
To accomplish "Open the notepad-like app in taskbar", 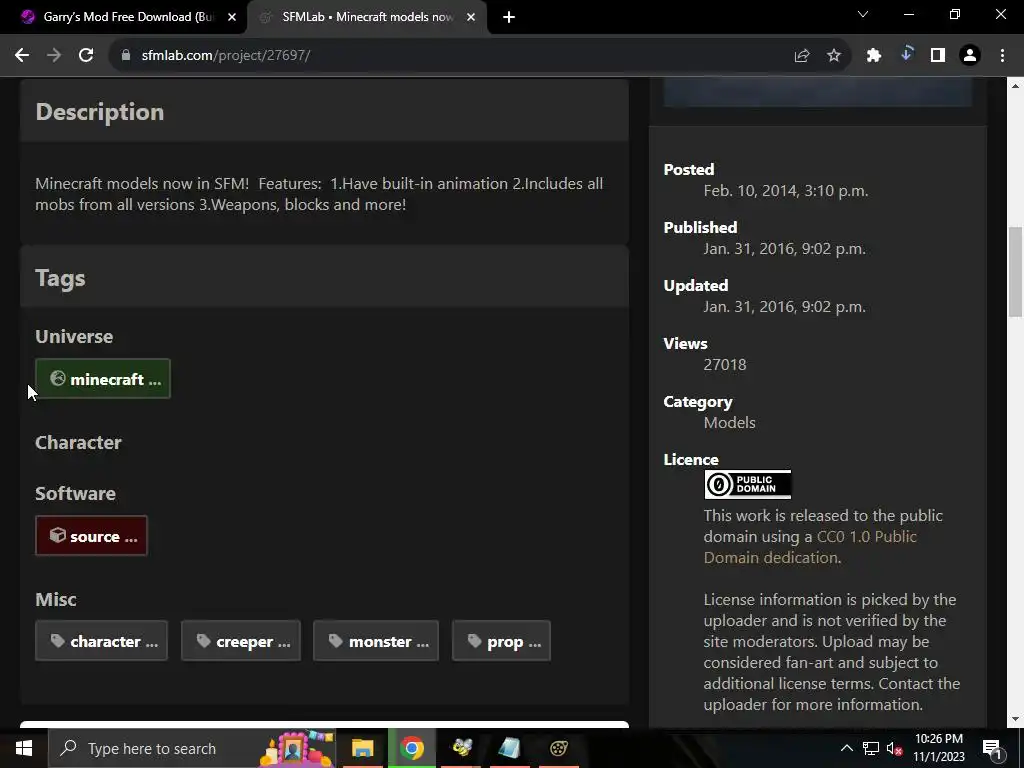I will coord(510,748).
